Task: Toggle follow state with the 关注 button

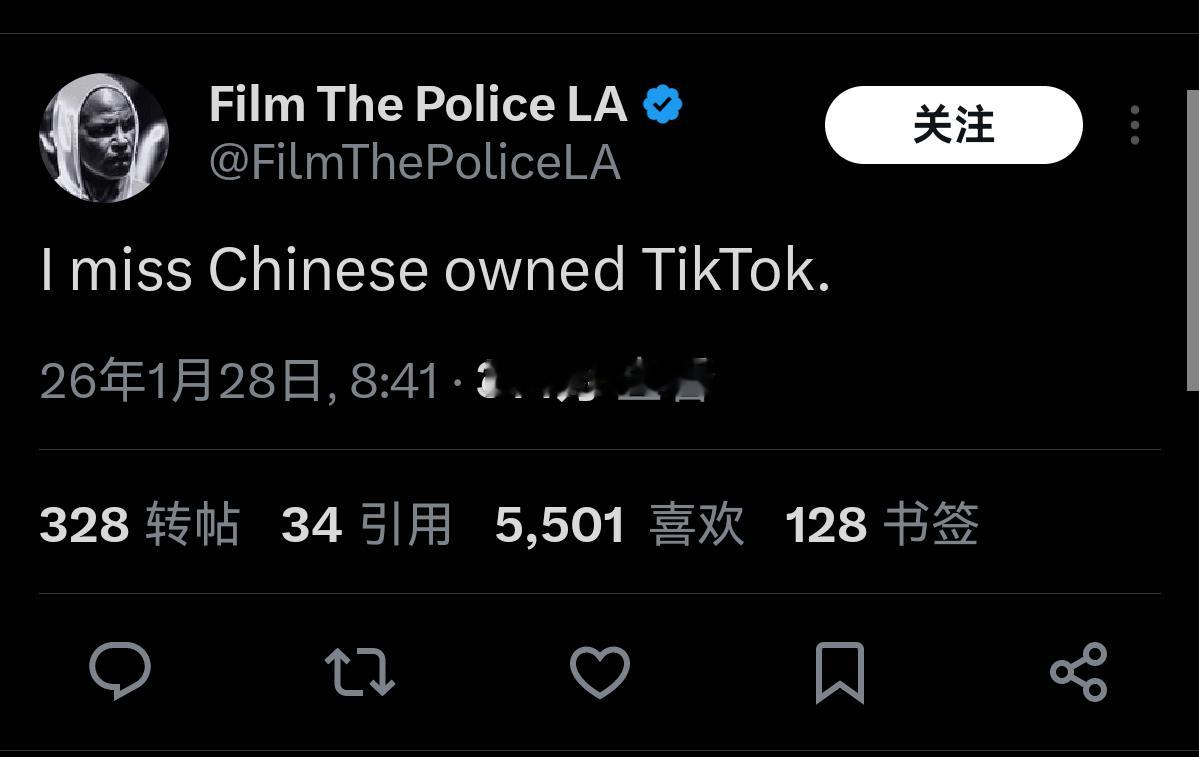Action: pyautogui.click(x=952, y=124)
